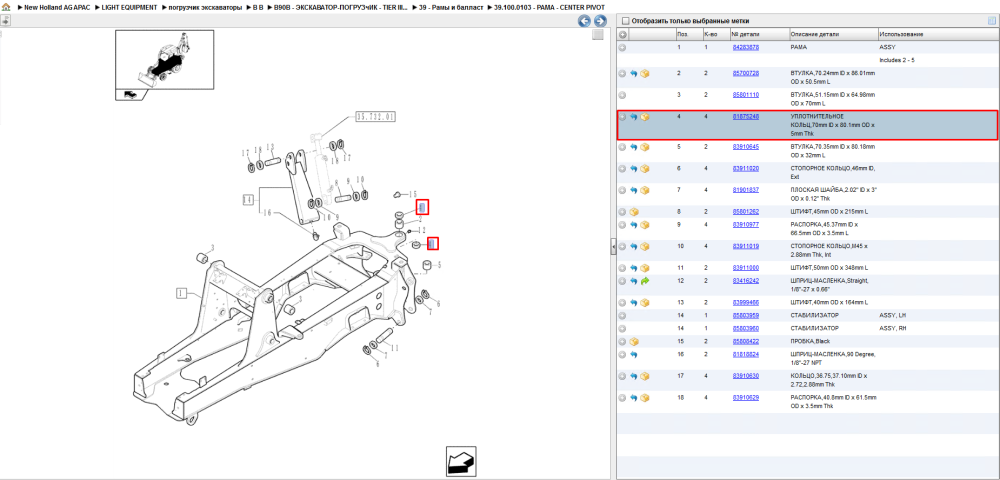The width and height of the screenshot is (1000, 480).
Task: Add position 3 ВТУЛКА row via plus icon
Action: point(623,95)
